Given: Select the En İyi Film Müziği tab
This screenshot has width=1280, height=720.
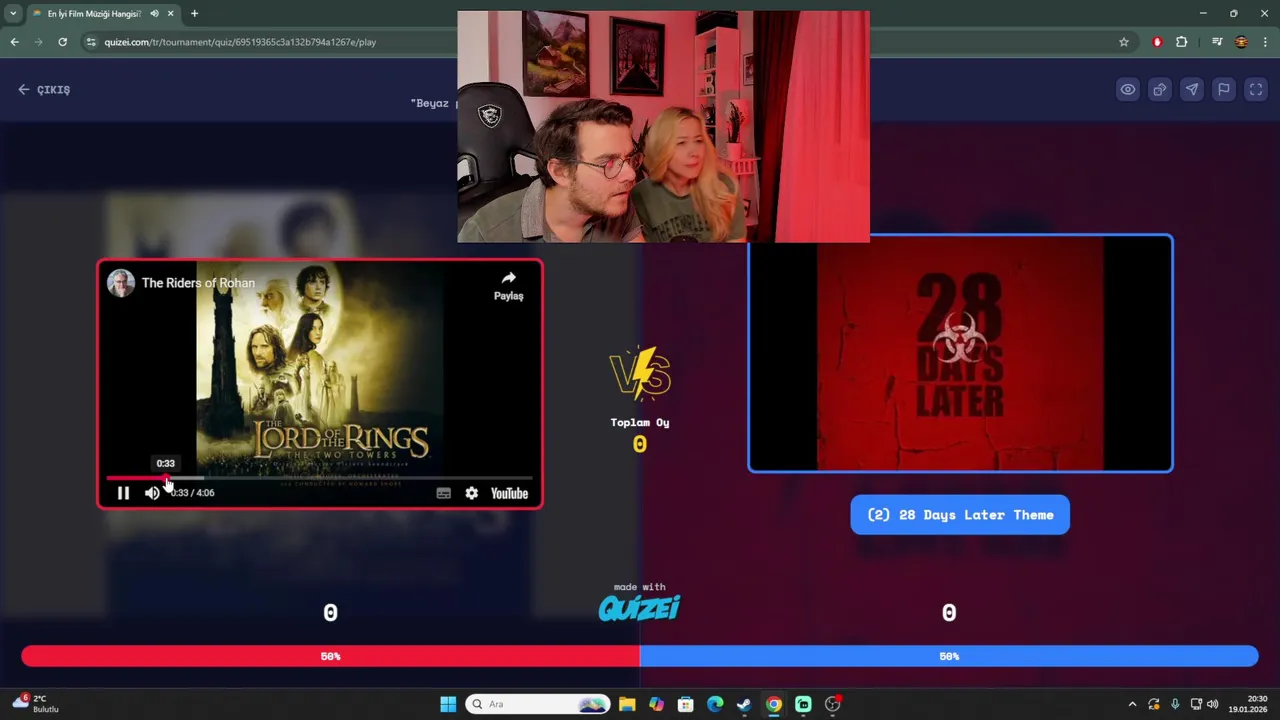Looking at the screenshot, I should 94,14.
